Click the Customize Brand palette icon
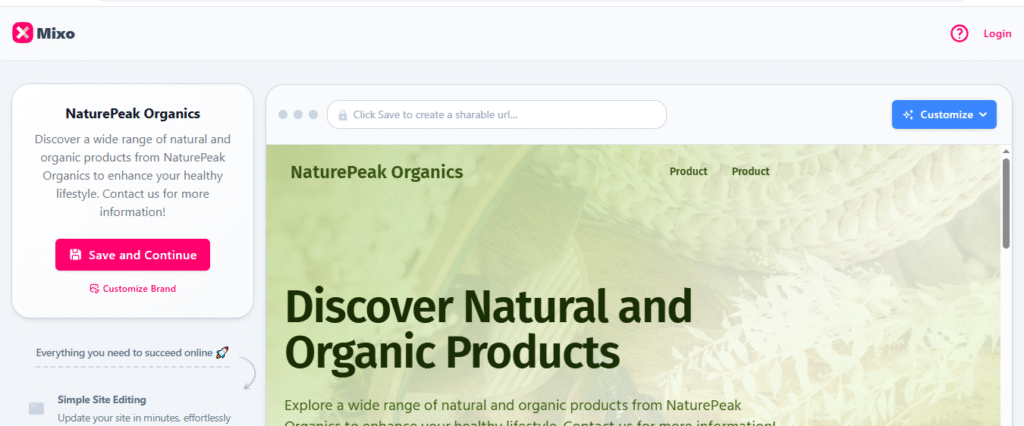This screenshot has width=1024, height=426. click(x=94, y=288)
